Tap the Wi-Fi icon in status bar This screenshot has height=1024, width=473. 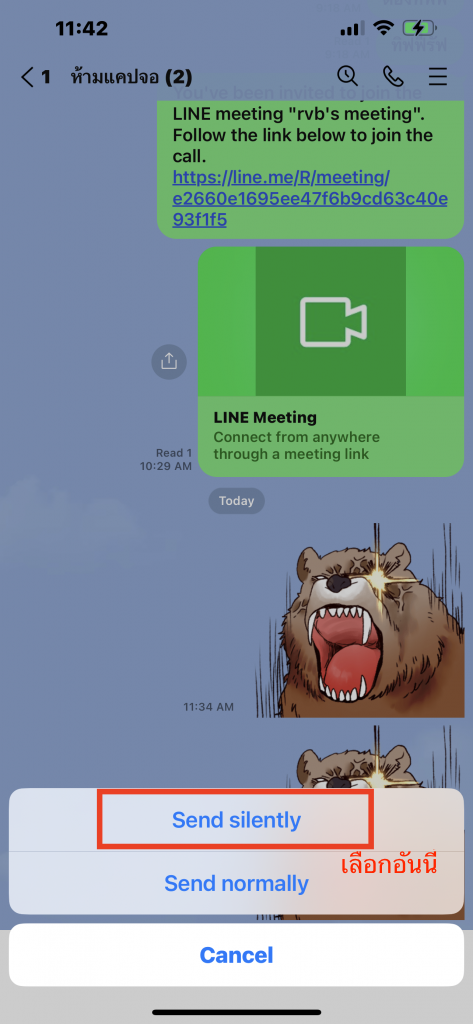(x=383, y=28)
